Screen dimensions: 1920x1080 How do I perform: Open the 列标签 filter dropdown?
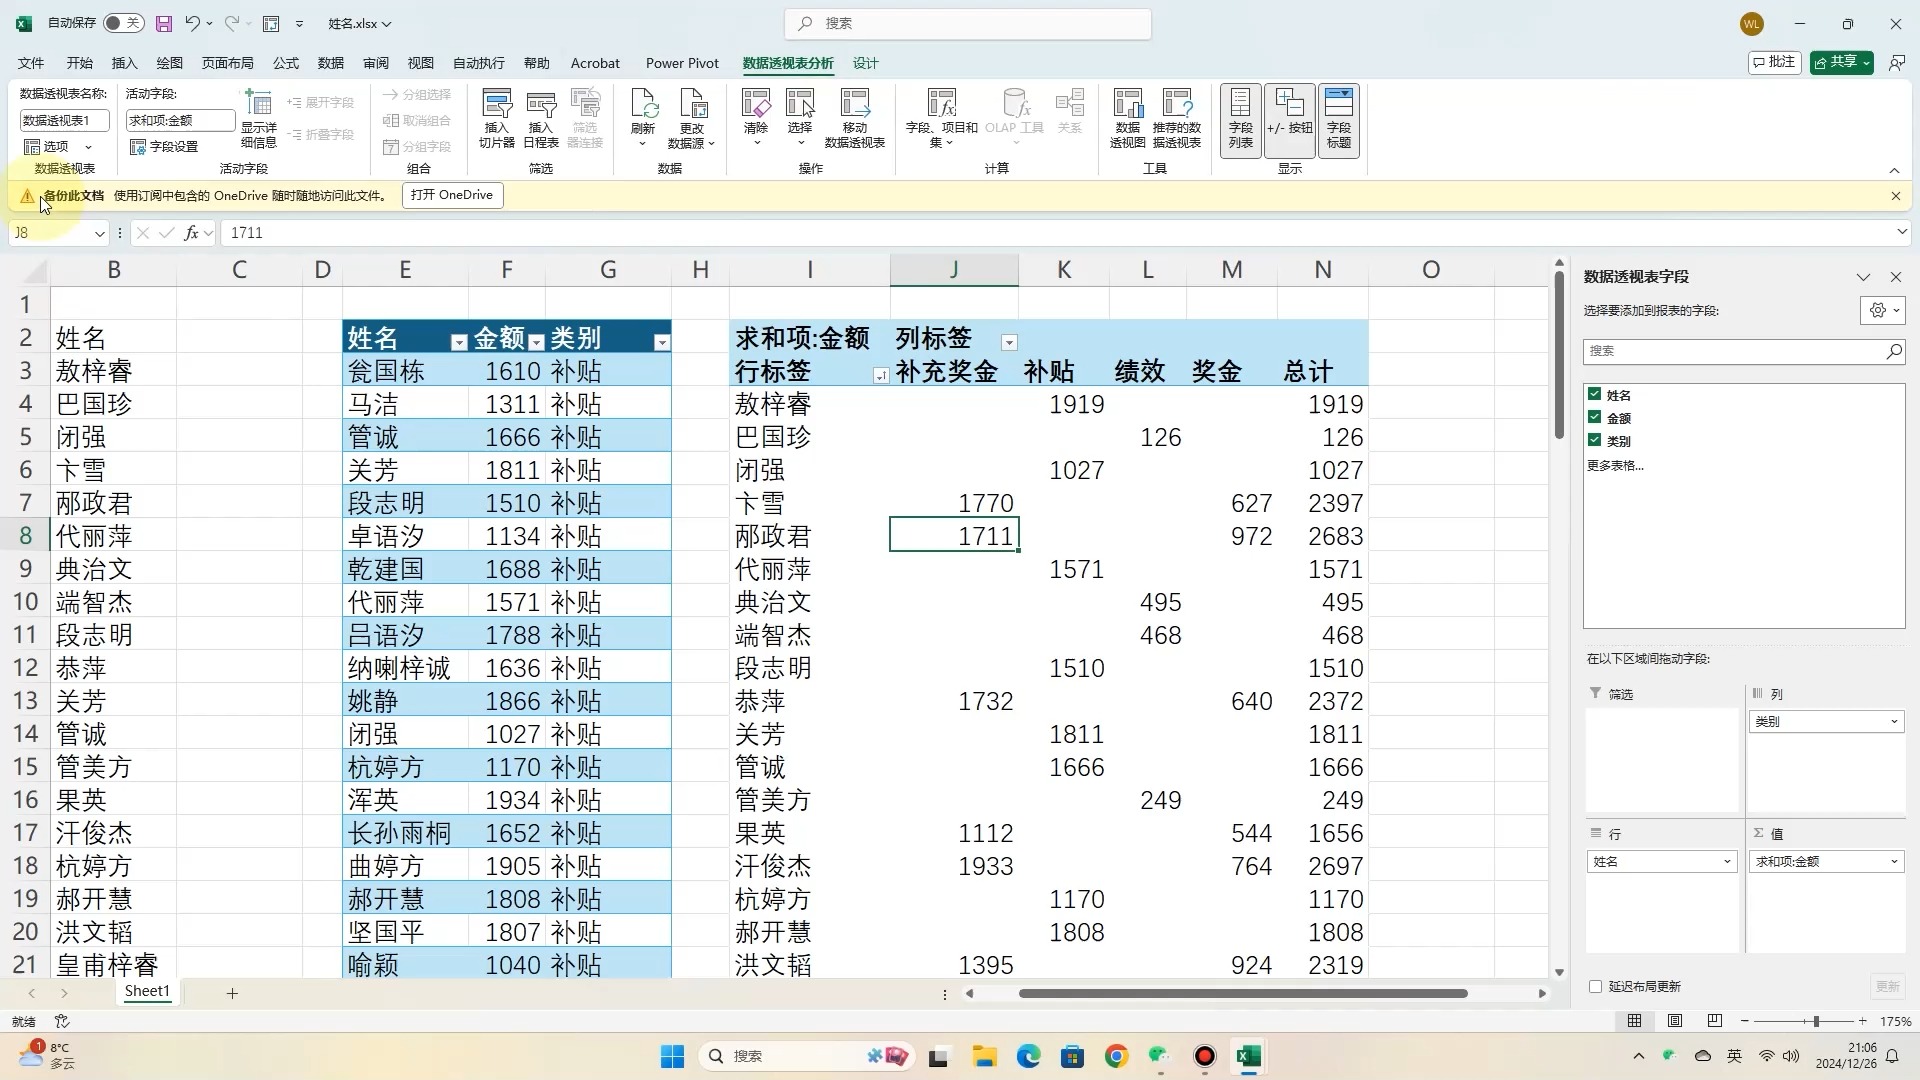click(1009, 343)
